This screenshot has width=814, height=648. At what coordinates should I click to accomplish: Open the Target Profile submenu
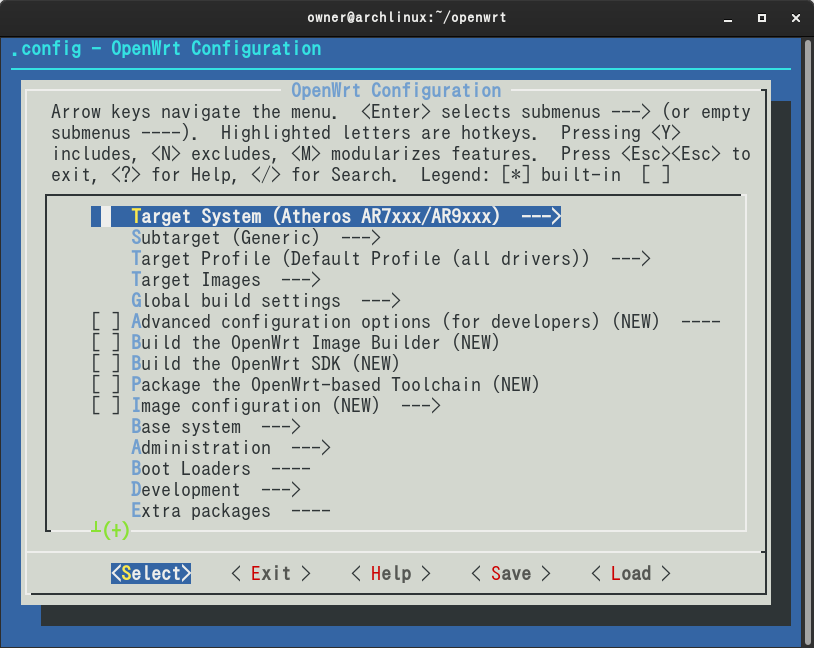(x=390, y=259)
